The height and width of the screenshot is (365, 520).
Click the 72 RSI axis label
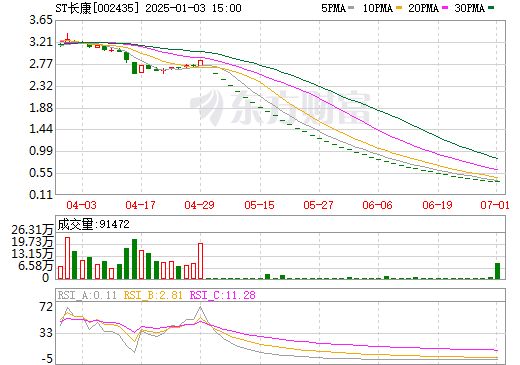tap(46, 307)
